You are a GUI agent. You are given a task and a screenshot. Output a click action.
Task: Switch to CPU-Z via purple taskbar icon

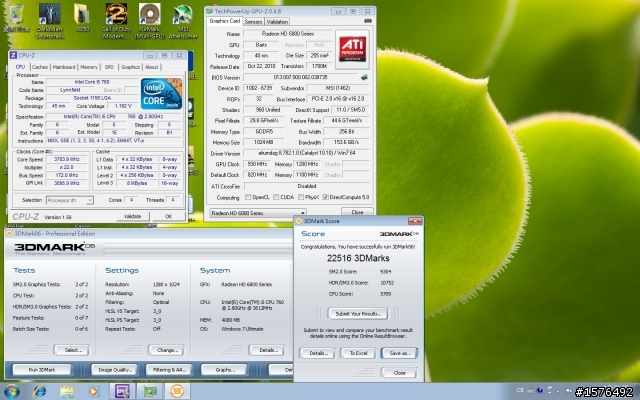(x=122, y=391)
